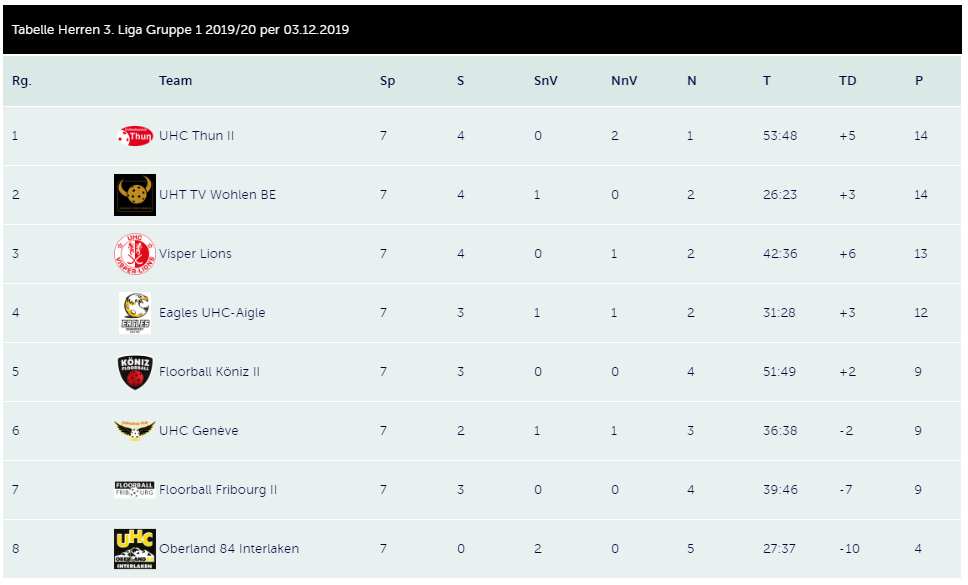Screen dimensions: 968x585
Task: Click the Floorball Köniz shield logo
Action: 135,372
